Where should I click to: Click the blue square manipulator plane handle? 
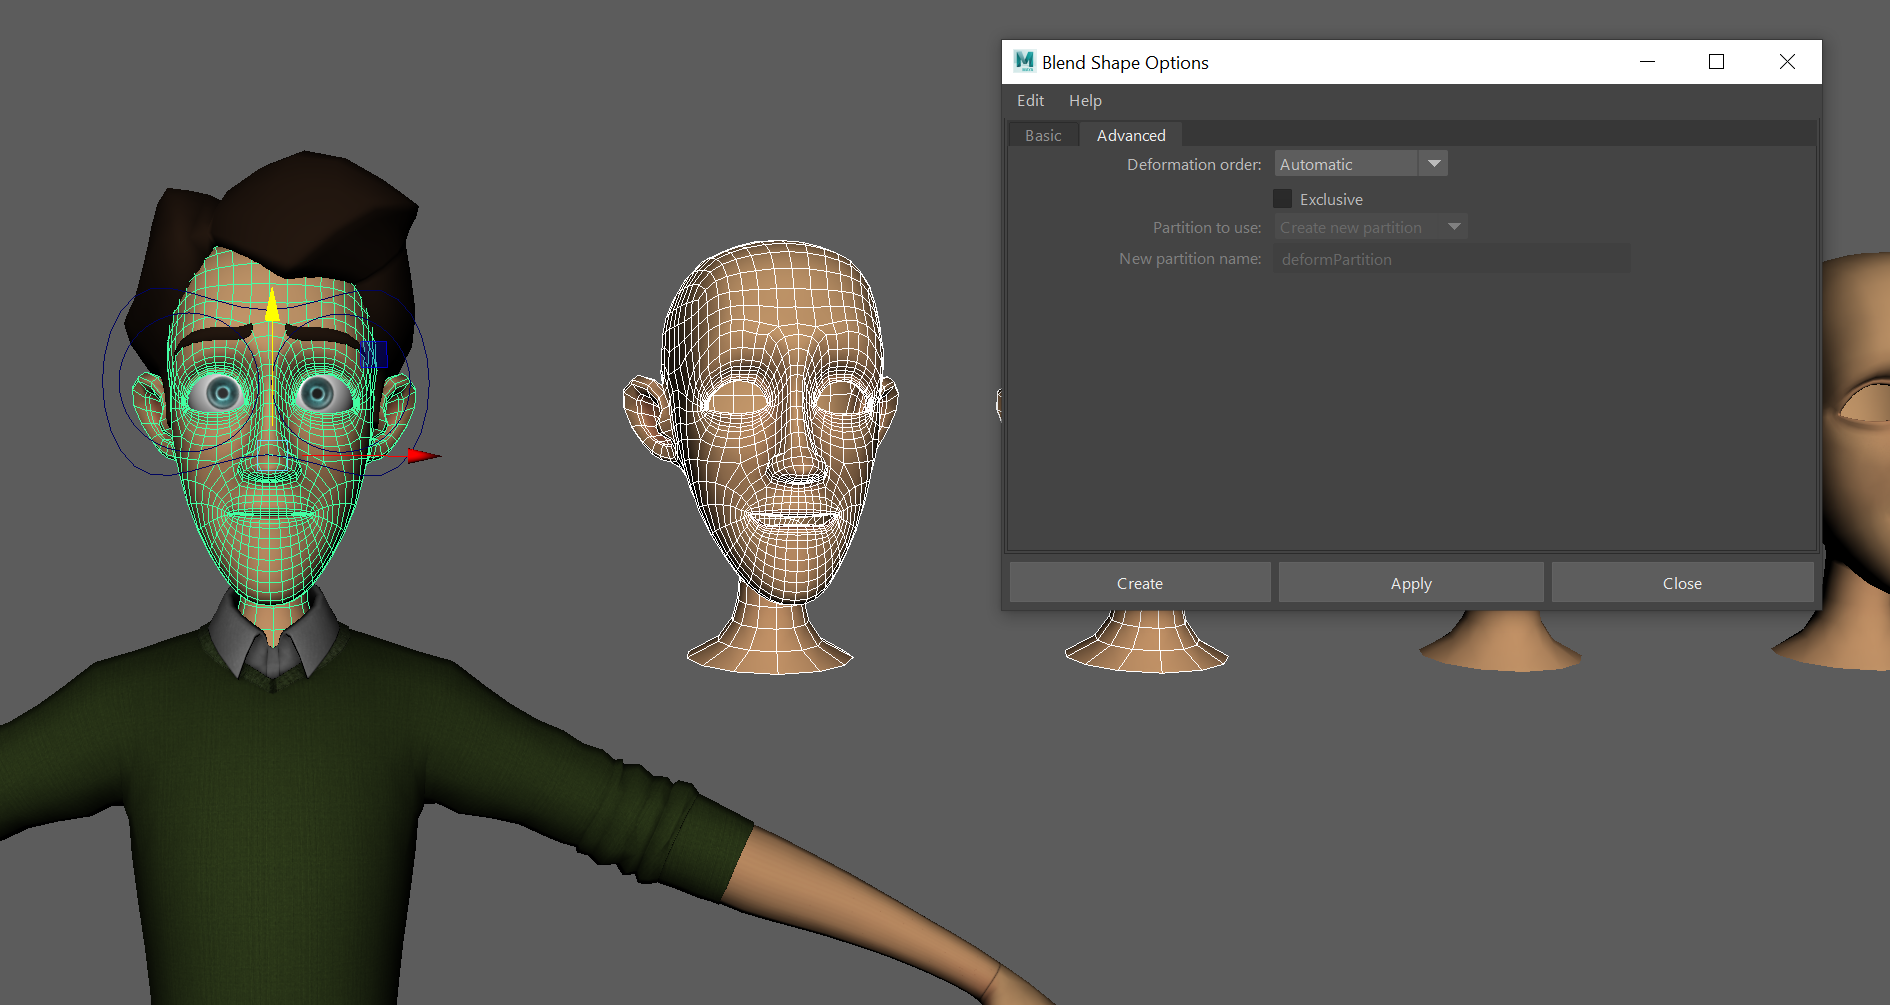click(373, 354)
